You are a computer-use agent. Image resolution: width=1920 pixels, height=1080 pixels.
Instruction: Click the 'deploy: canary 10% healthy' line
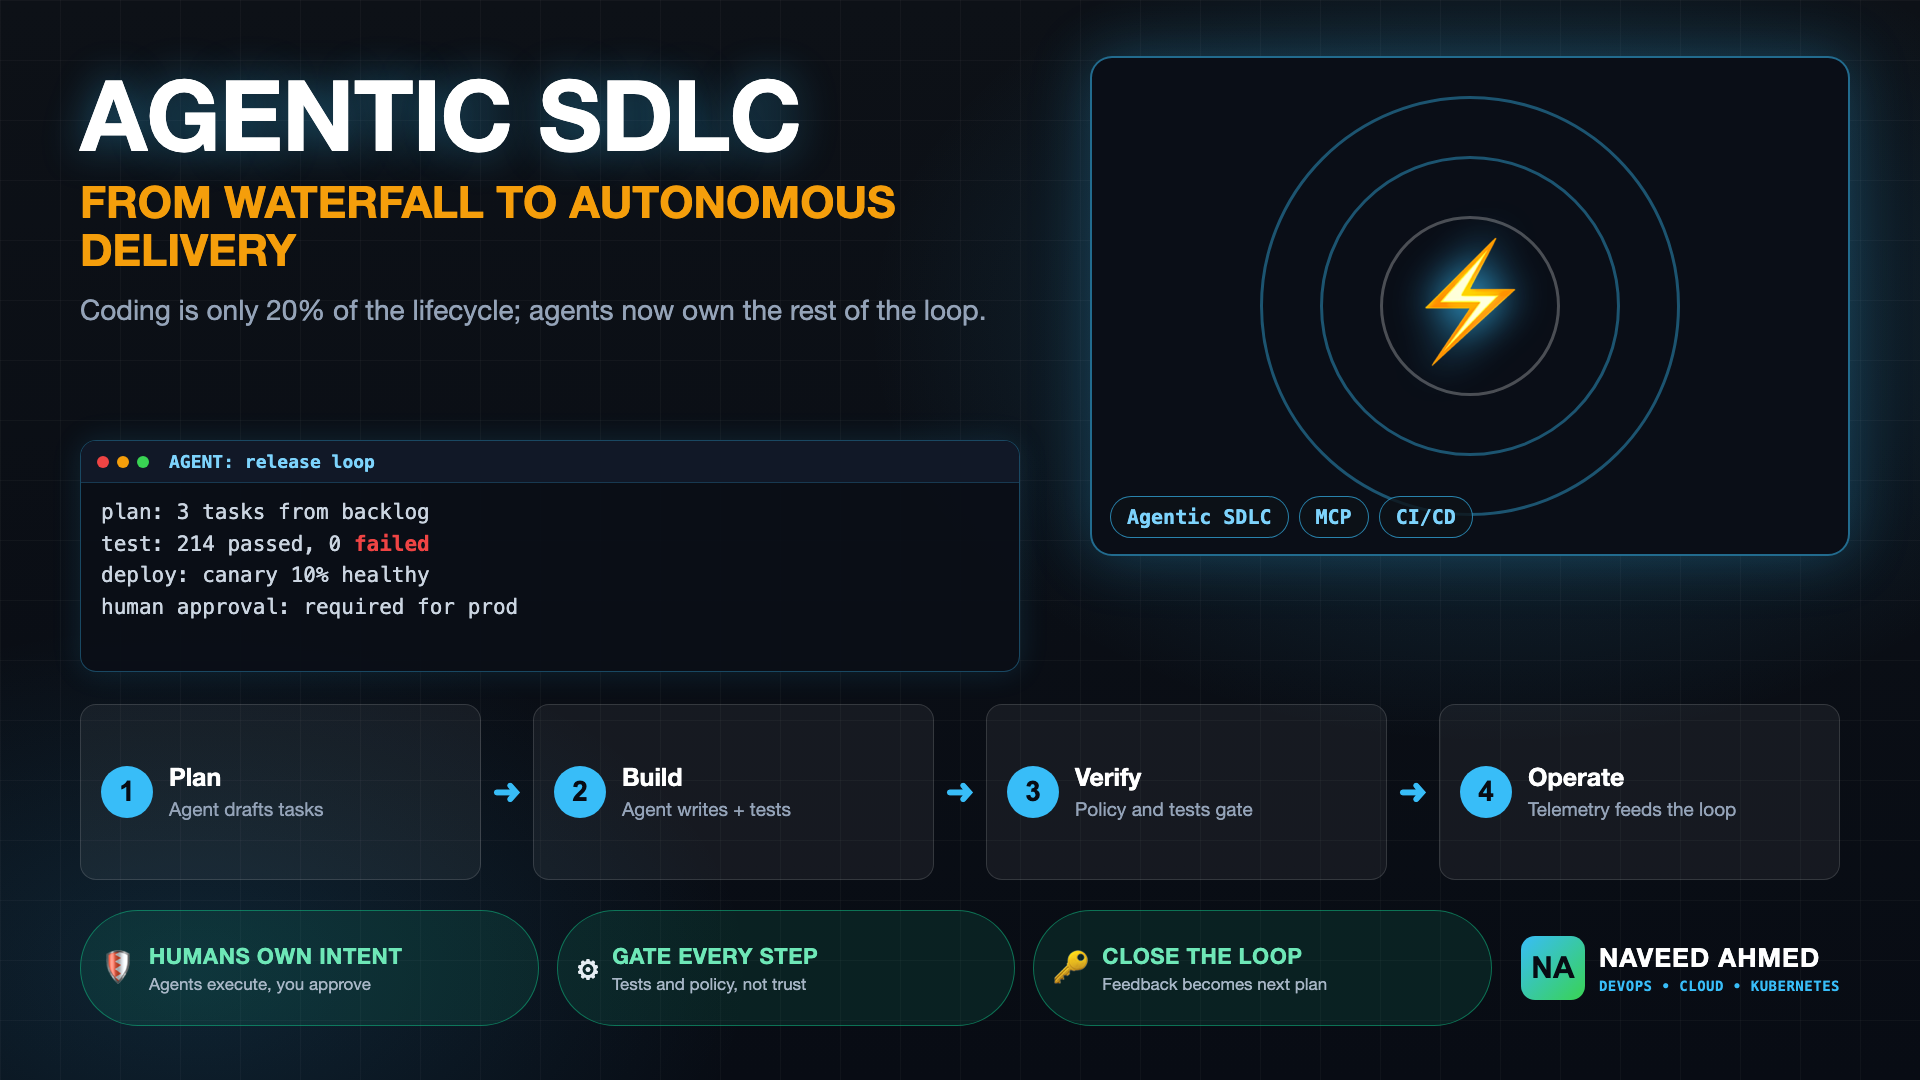click(x=265, y=575)
